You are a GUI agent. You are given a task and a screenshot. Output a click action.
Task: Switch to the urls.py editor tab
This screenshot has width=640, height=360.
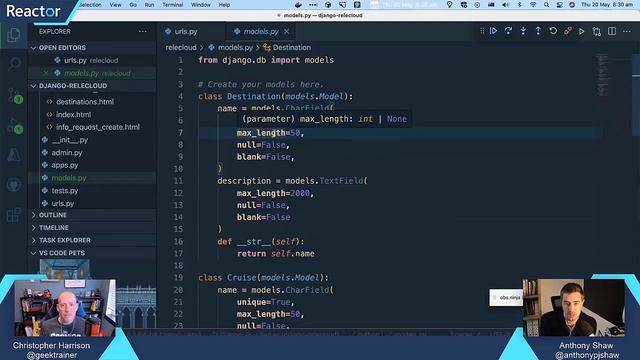[186, 31]
